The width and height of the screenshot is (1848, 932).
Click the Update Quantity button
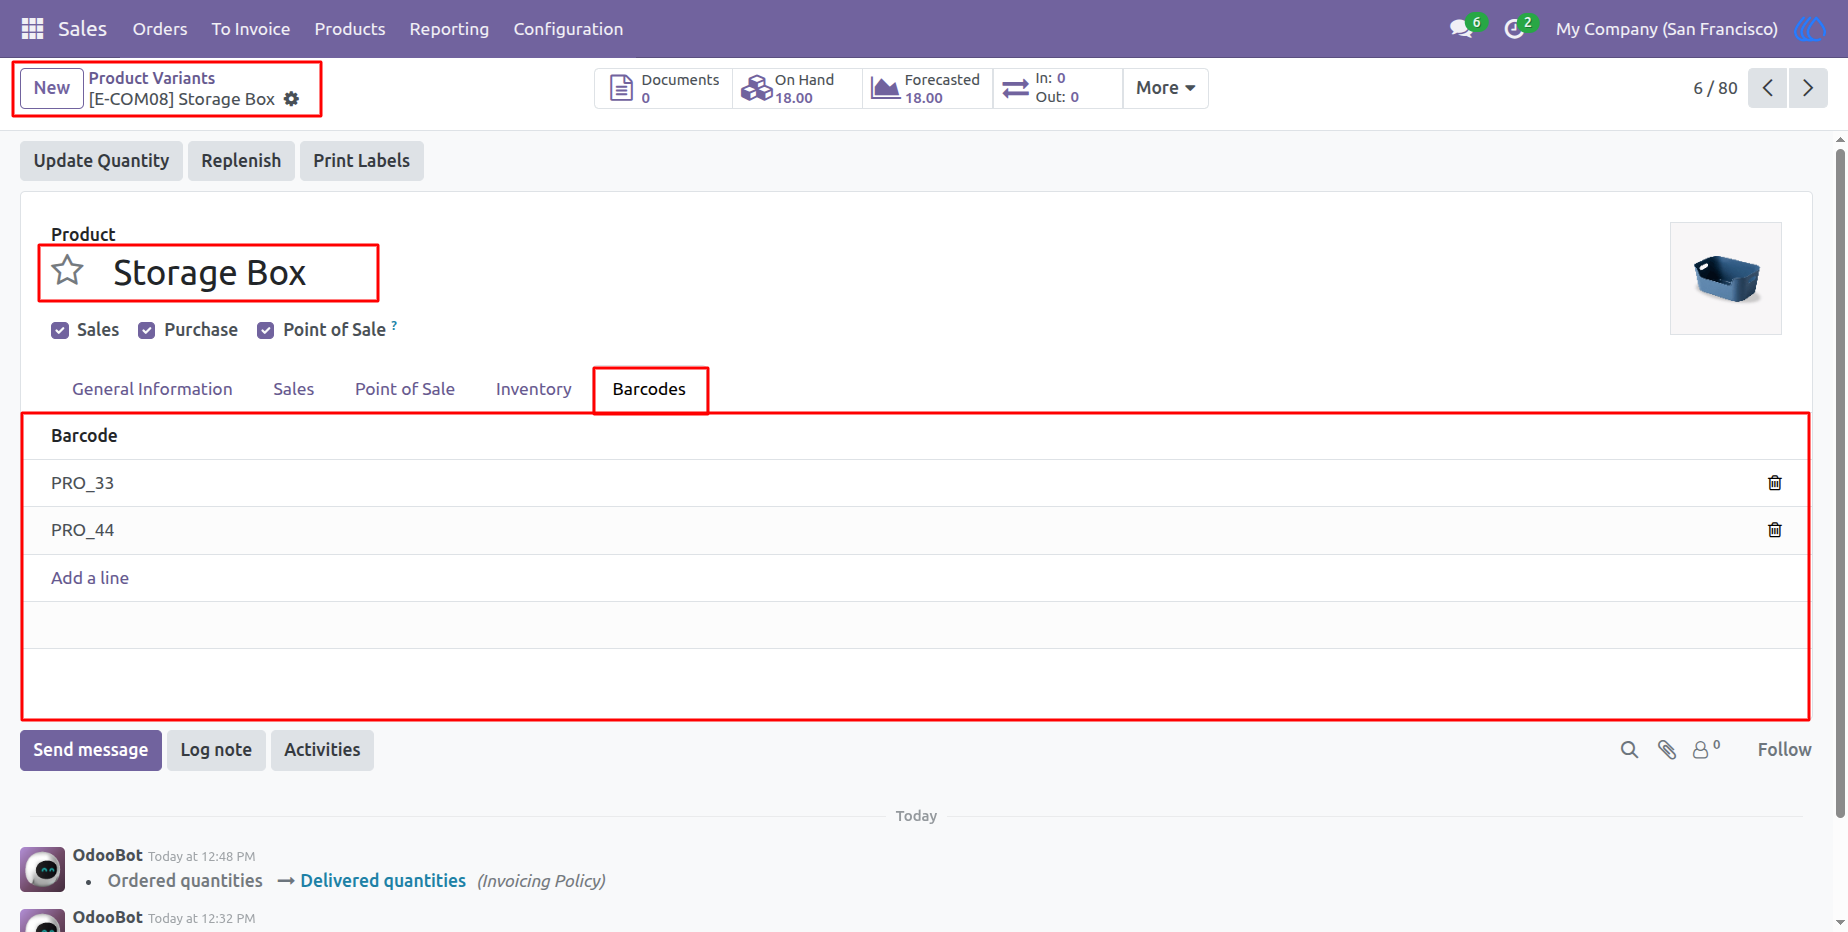pyautogui.click(x=101, y=161)
